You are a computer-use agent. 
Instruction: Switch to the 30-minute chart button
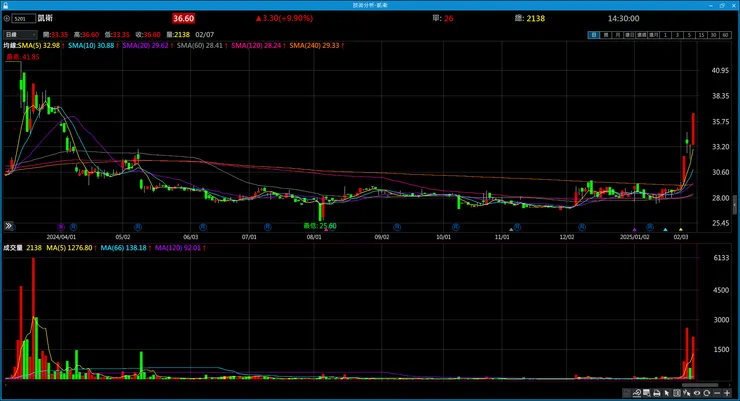pos(714,35)
